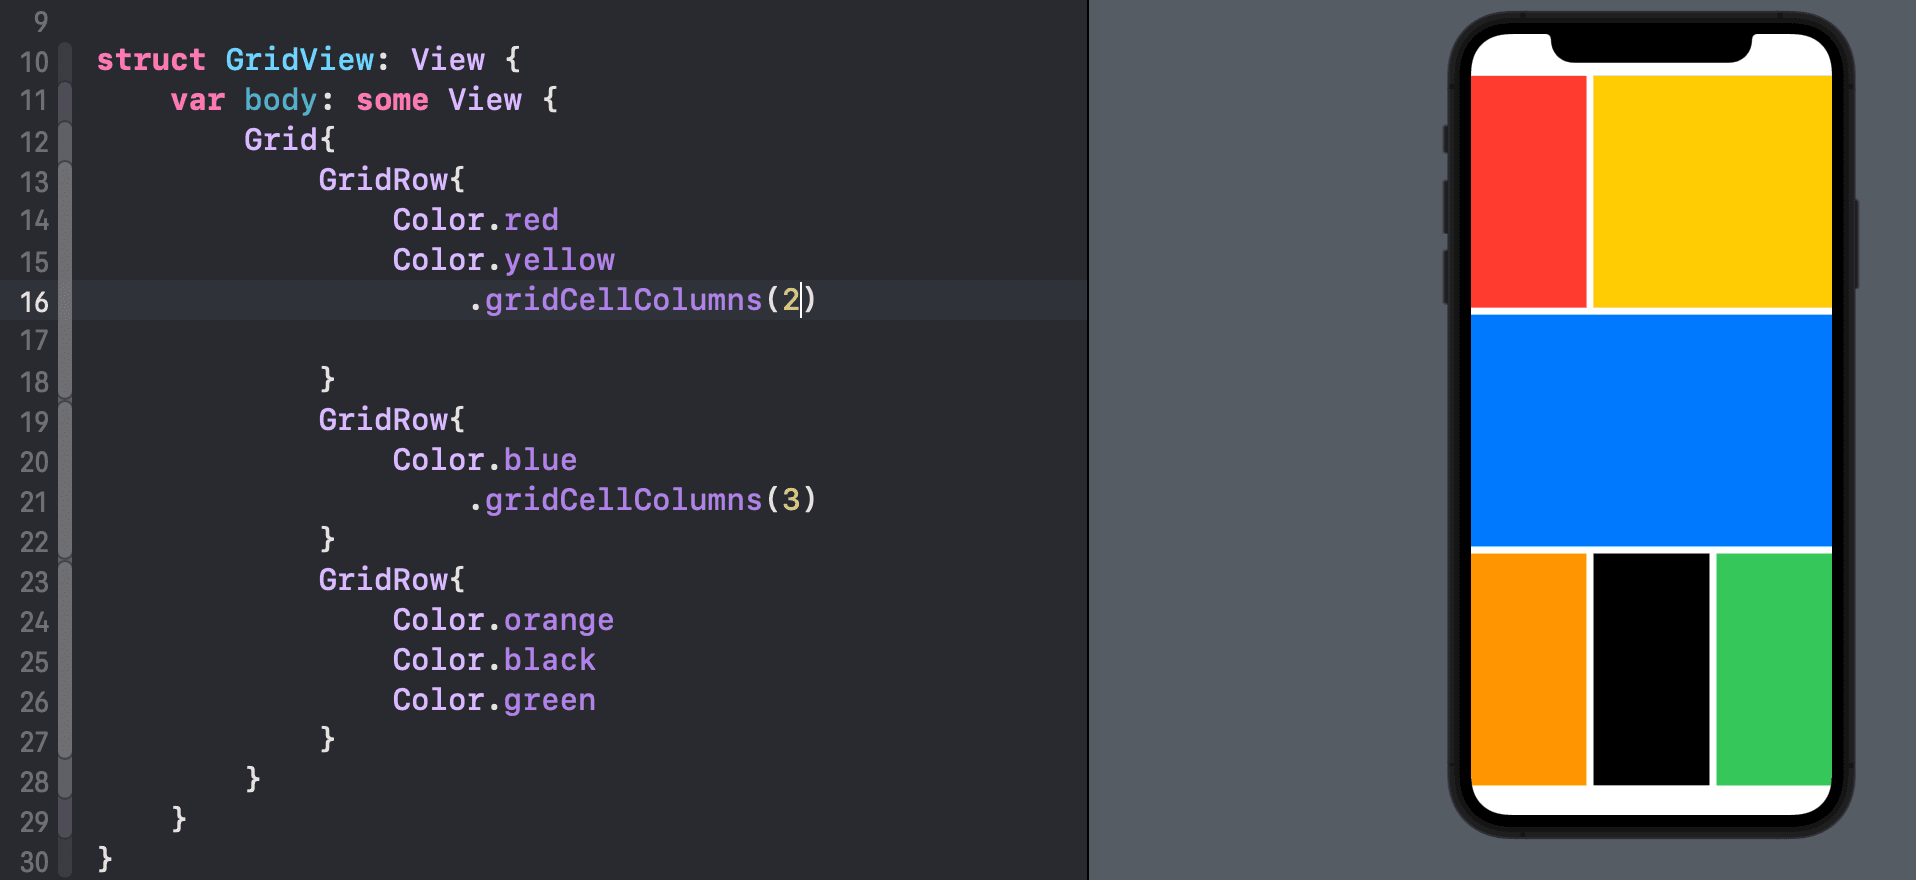Click the Grid keyword on line 12
The image size is (1916, 880).
(x=280, y=140)
